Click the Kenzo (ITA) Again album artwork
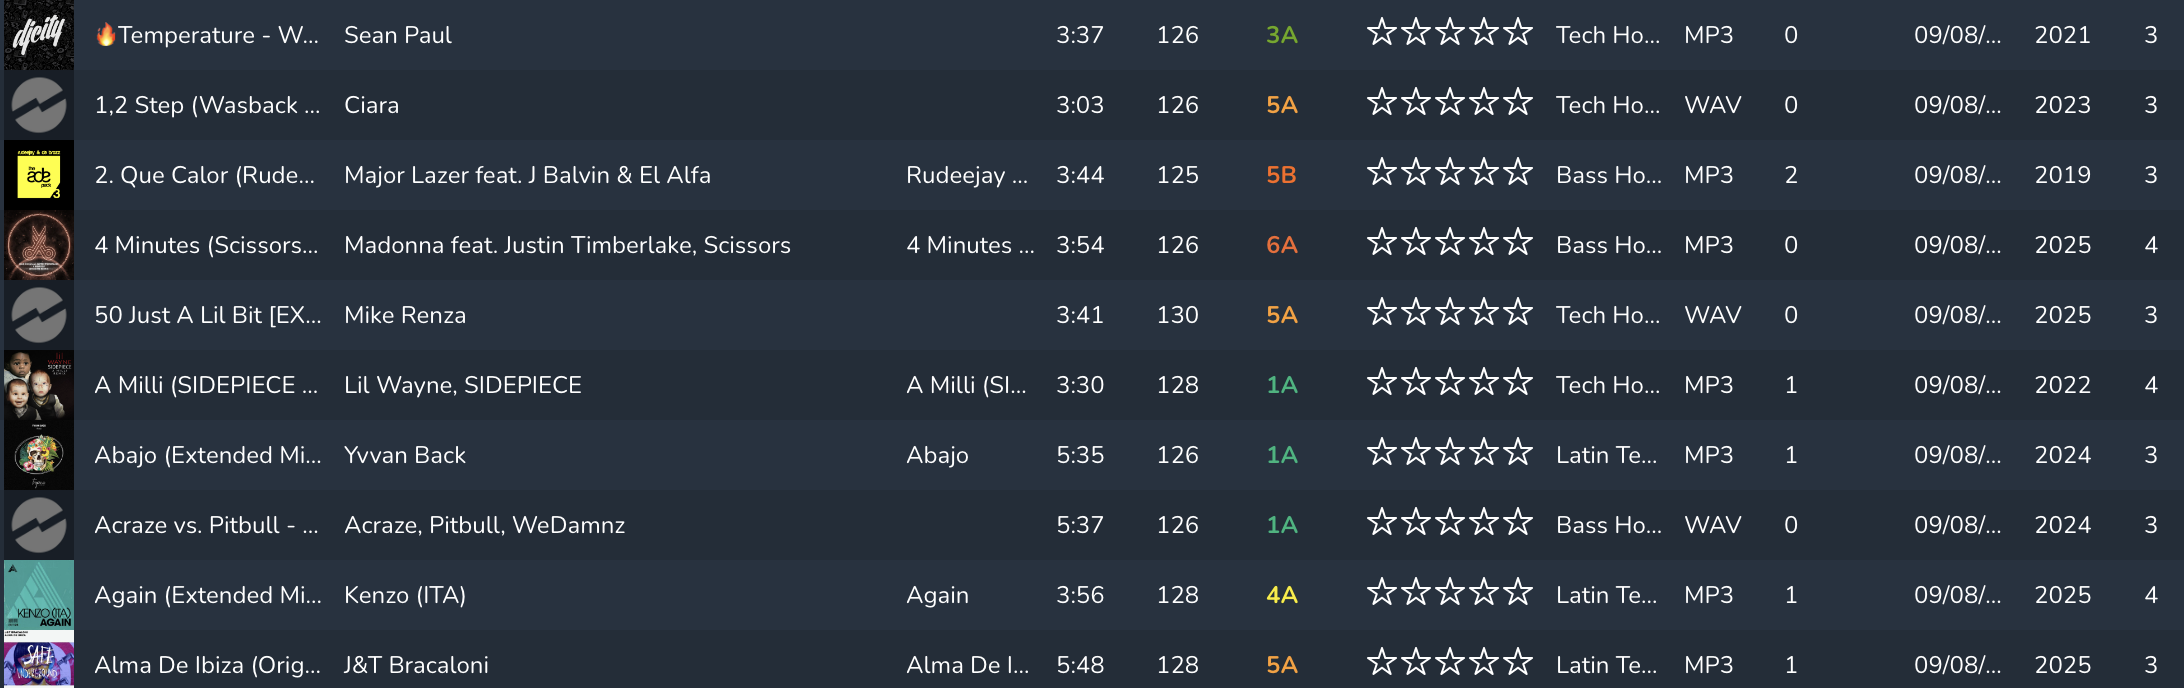This screenshot has height=688, width=2184. tap(39, 595)
